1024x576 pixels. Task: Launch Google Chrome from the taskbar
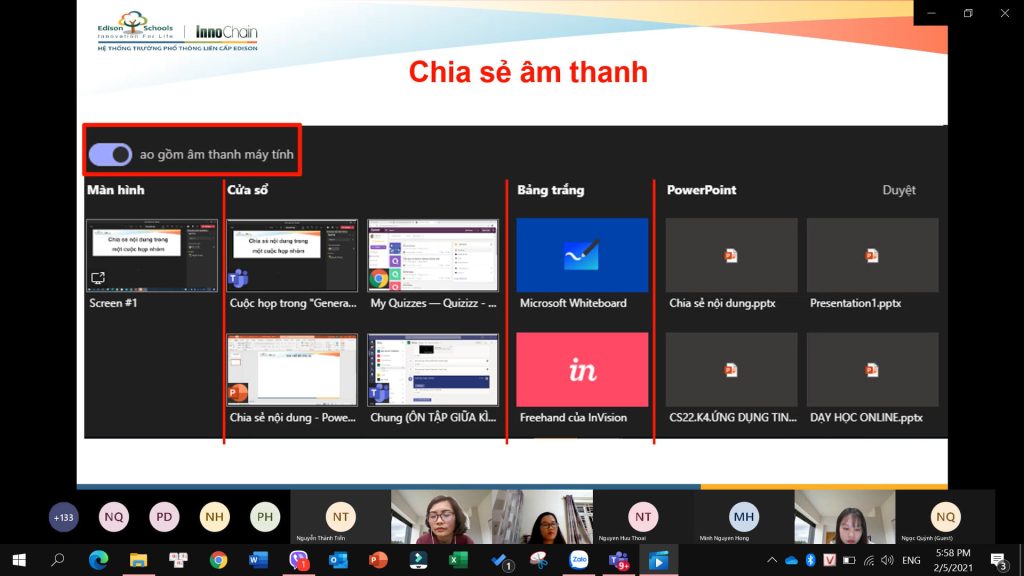tap(218, 560)
